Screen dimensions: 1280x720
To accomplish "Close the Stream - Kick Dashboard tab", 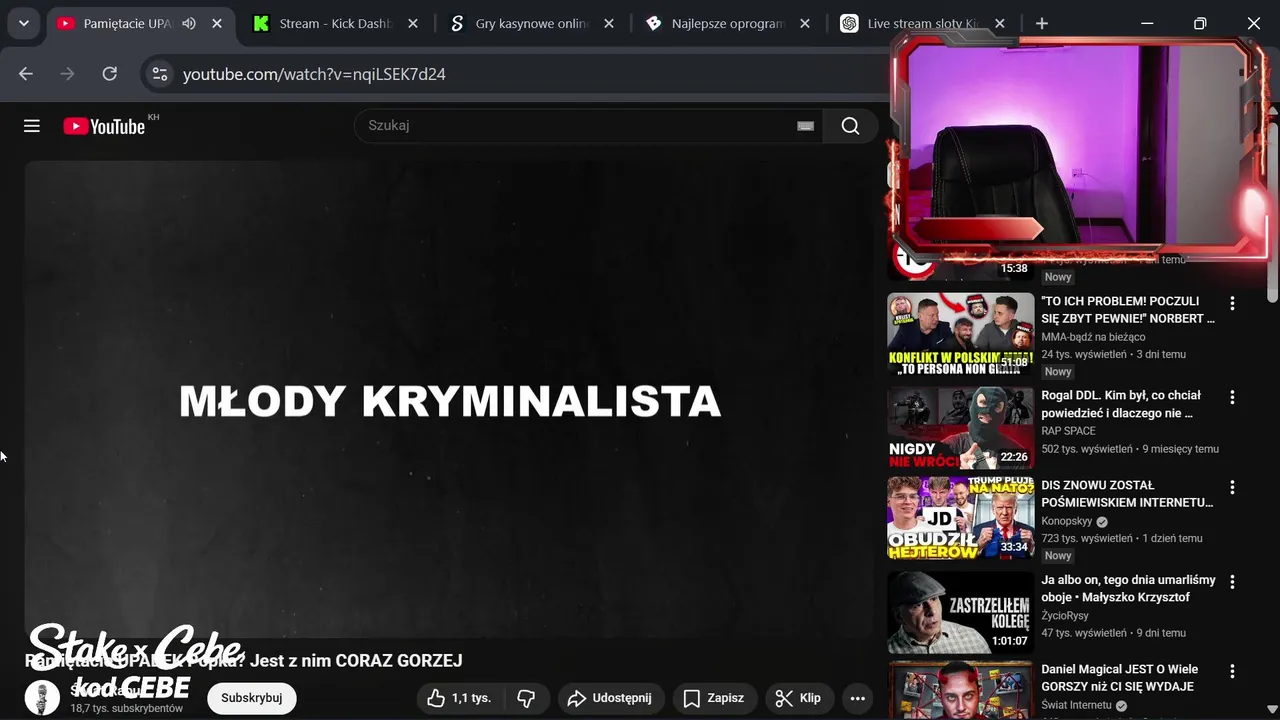I will tap(413, 23).
